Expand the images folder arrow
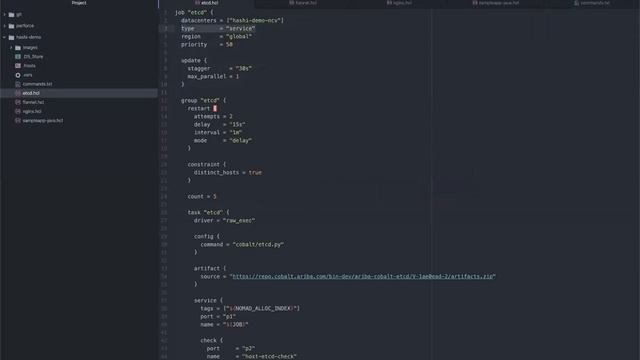 click(x=11, y=47)
